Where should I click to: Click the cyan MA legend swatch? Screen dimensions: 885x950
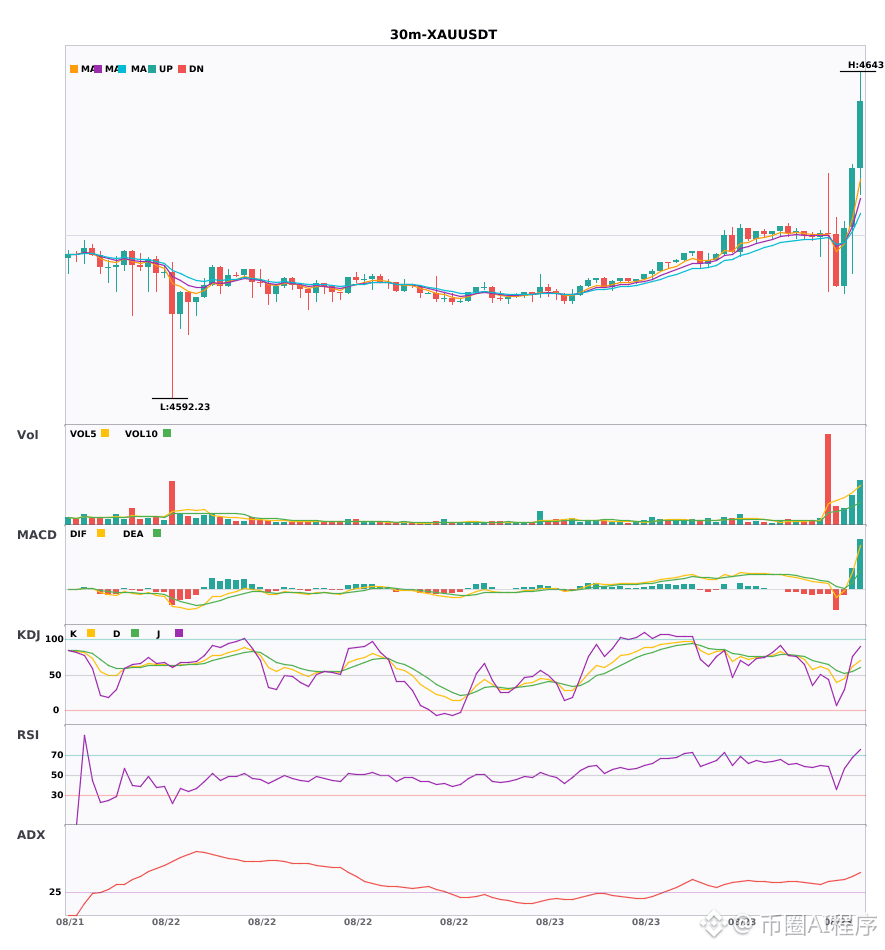122,69
